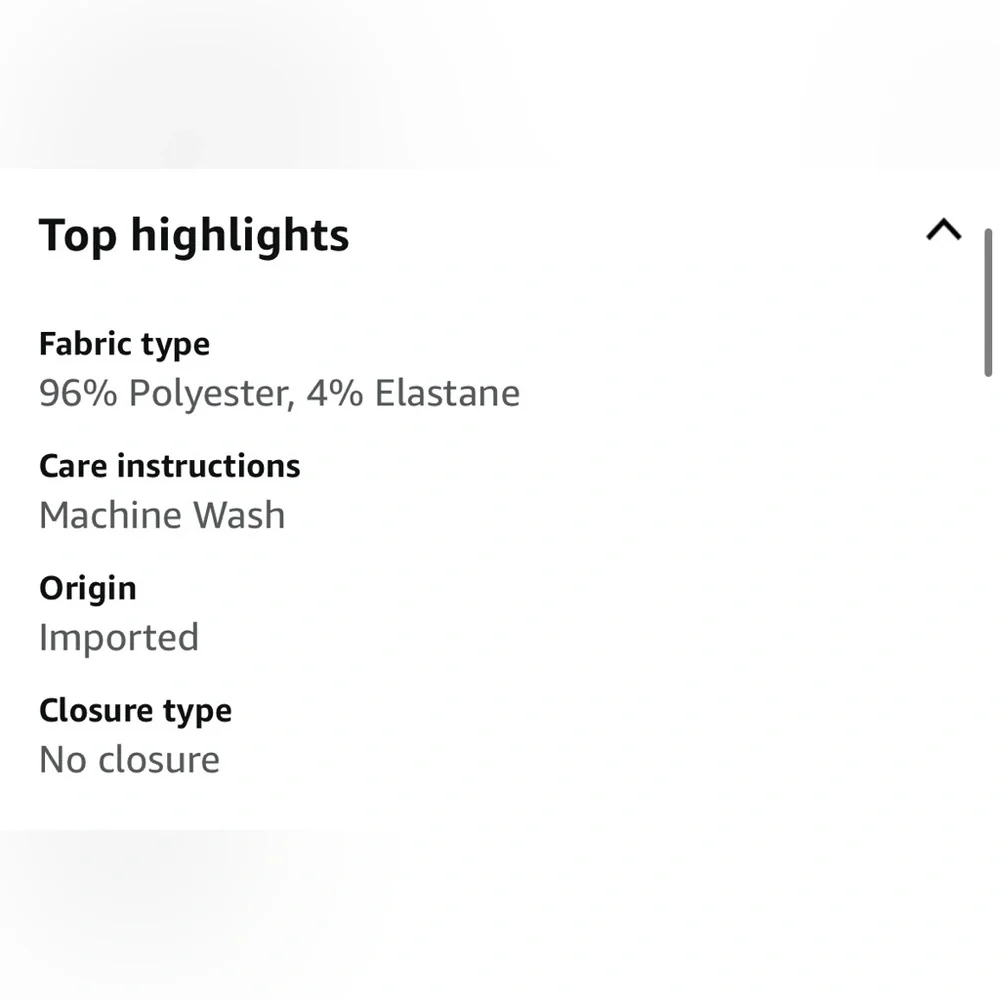The image size is (1000, 1000).
Task: Click the vertical scrollbar thumb
Action: [x=988, y=302]
